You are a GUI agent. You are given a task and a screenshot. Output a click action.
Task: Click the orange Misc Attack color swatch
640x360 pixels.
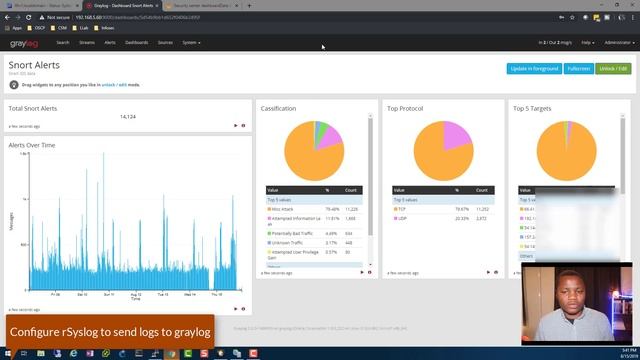tap(269, 209)
